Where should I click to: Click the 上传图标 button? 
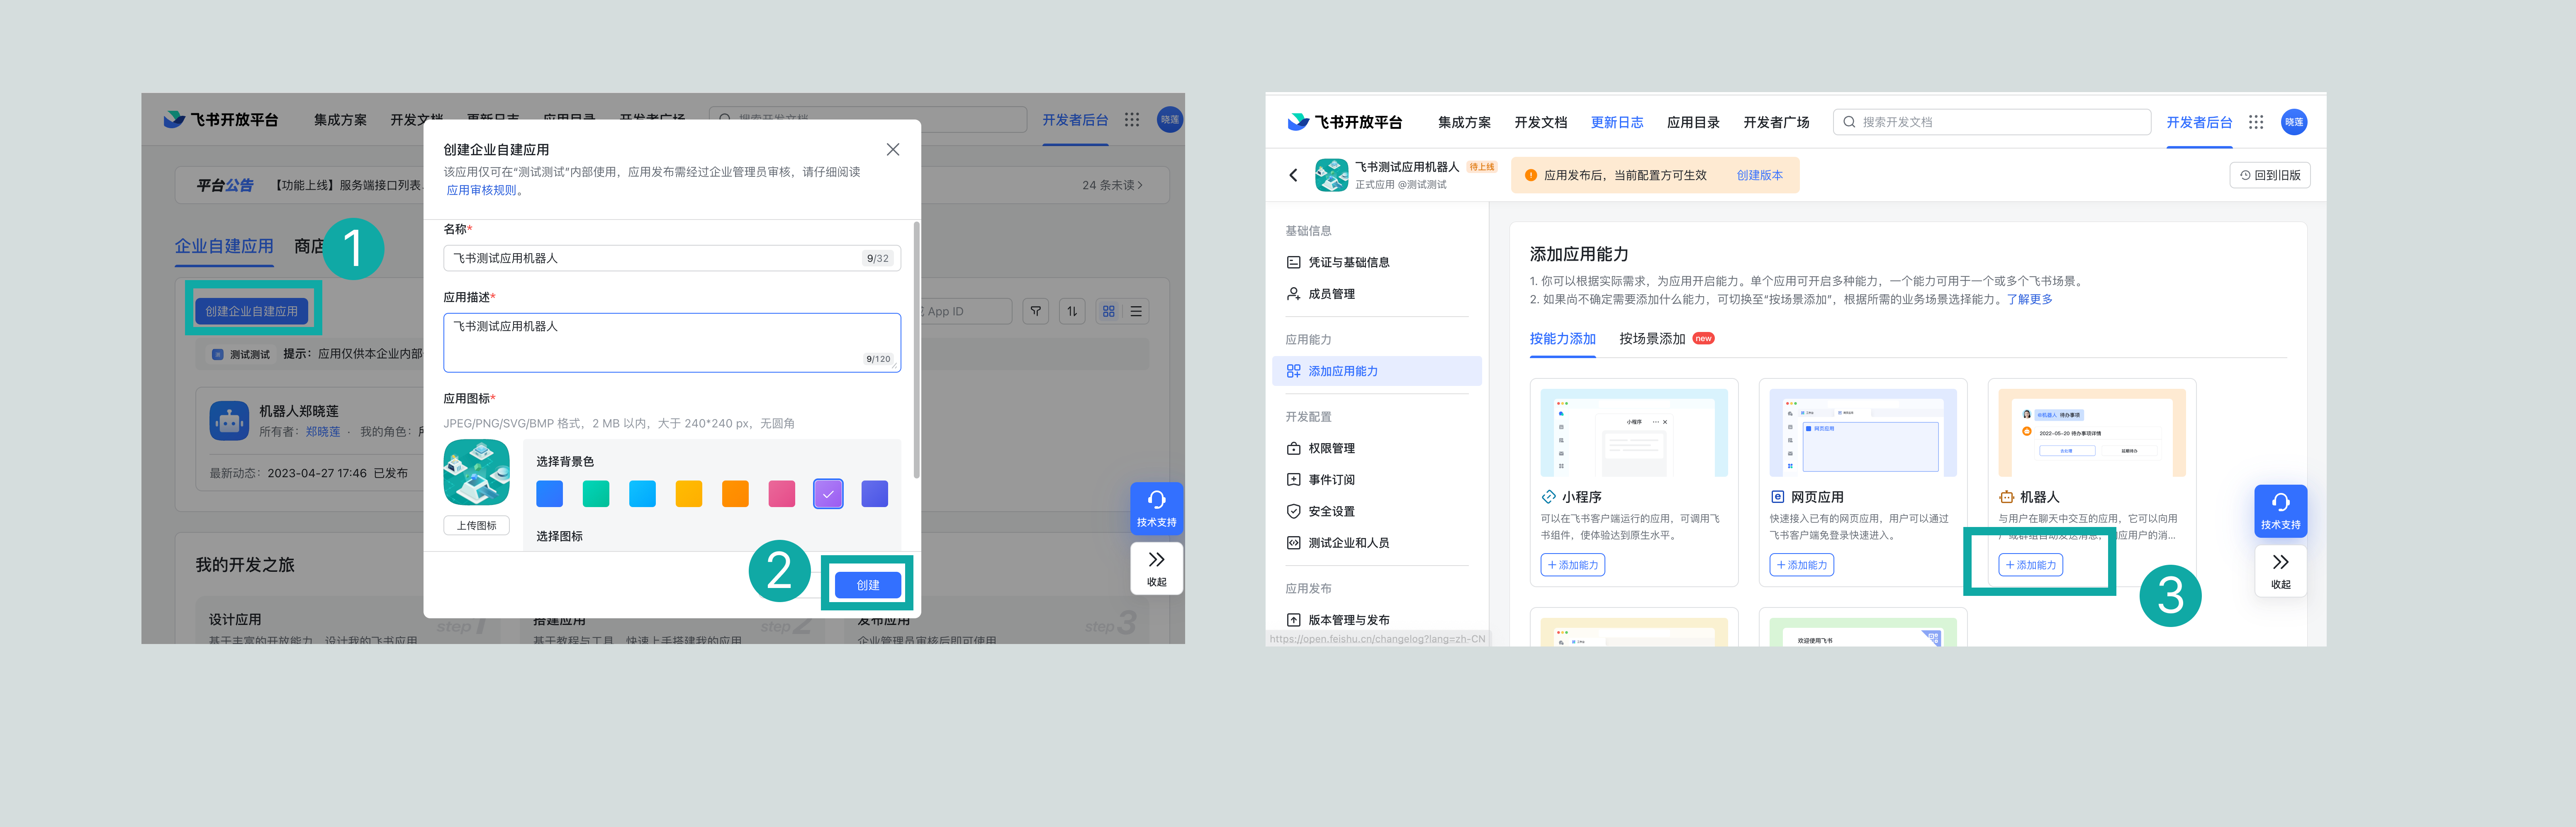(x=476, y=525)
